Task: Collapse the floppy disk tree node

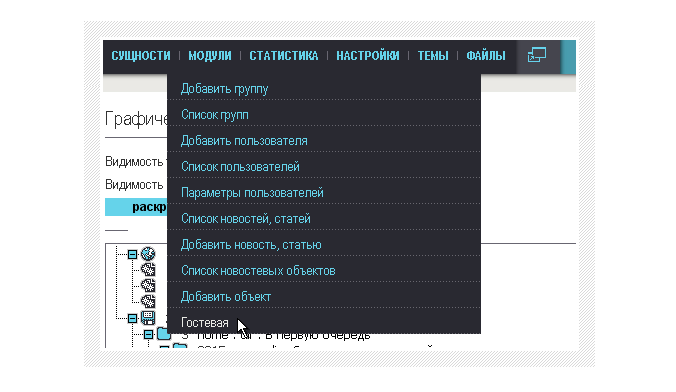Action: (132, 319)
